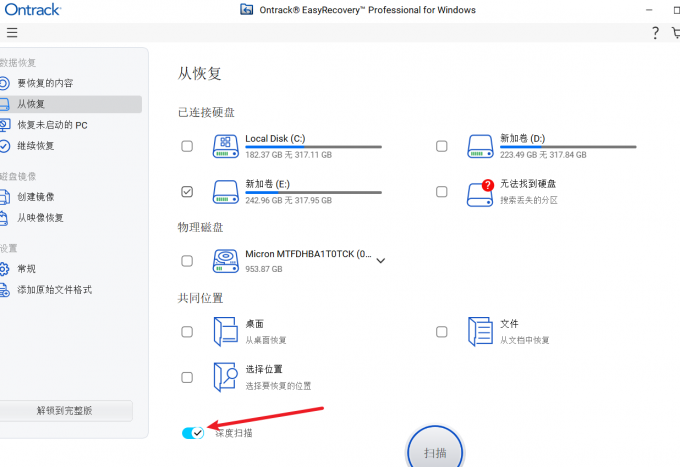Click the 选择位置 folder search icon
680x467 pixels.
click(x=226, y=377)
